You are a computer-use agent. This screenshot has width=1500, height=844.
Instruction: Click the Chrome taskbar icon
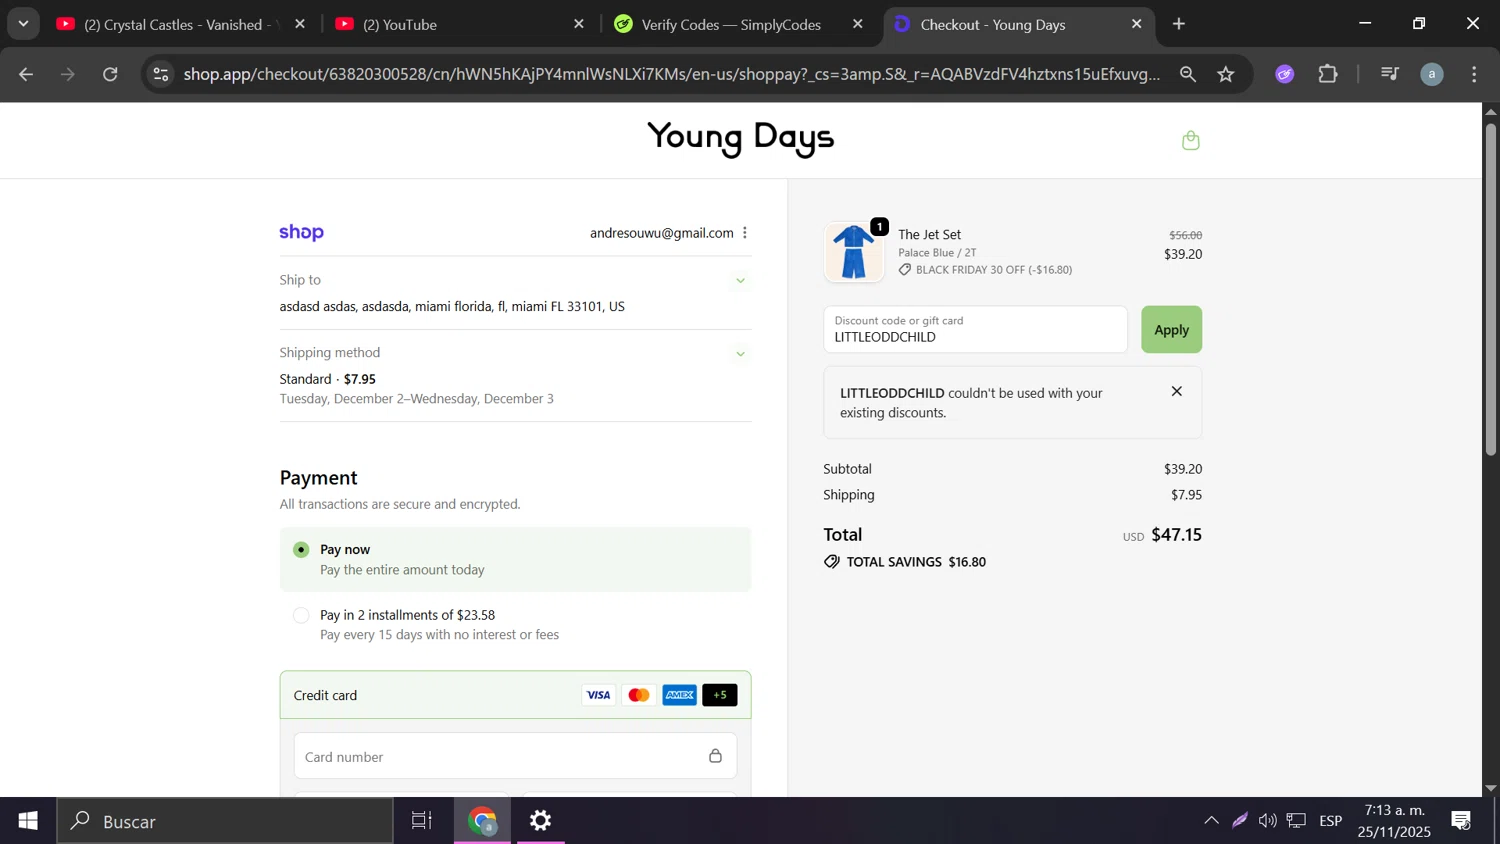[x=483, y=821]
